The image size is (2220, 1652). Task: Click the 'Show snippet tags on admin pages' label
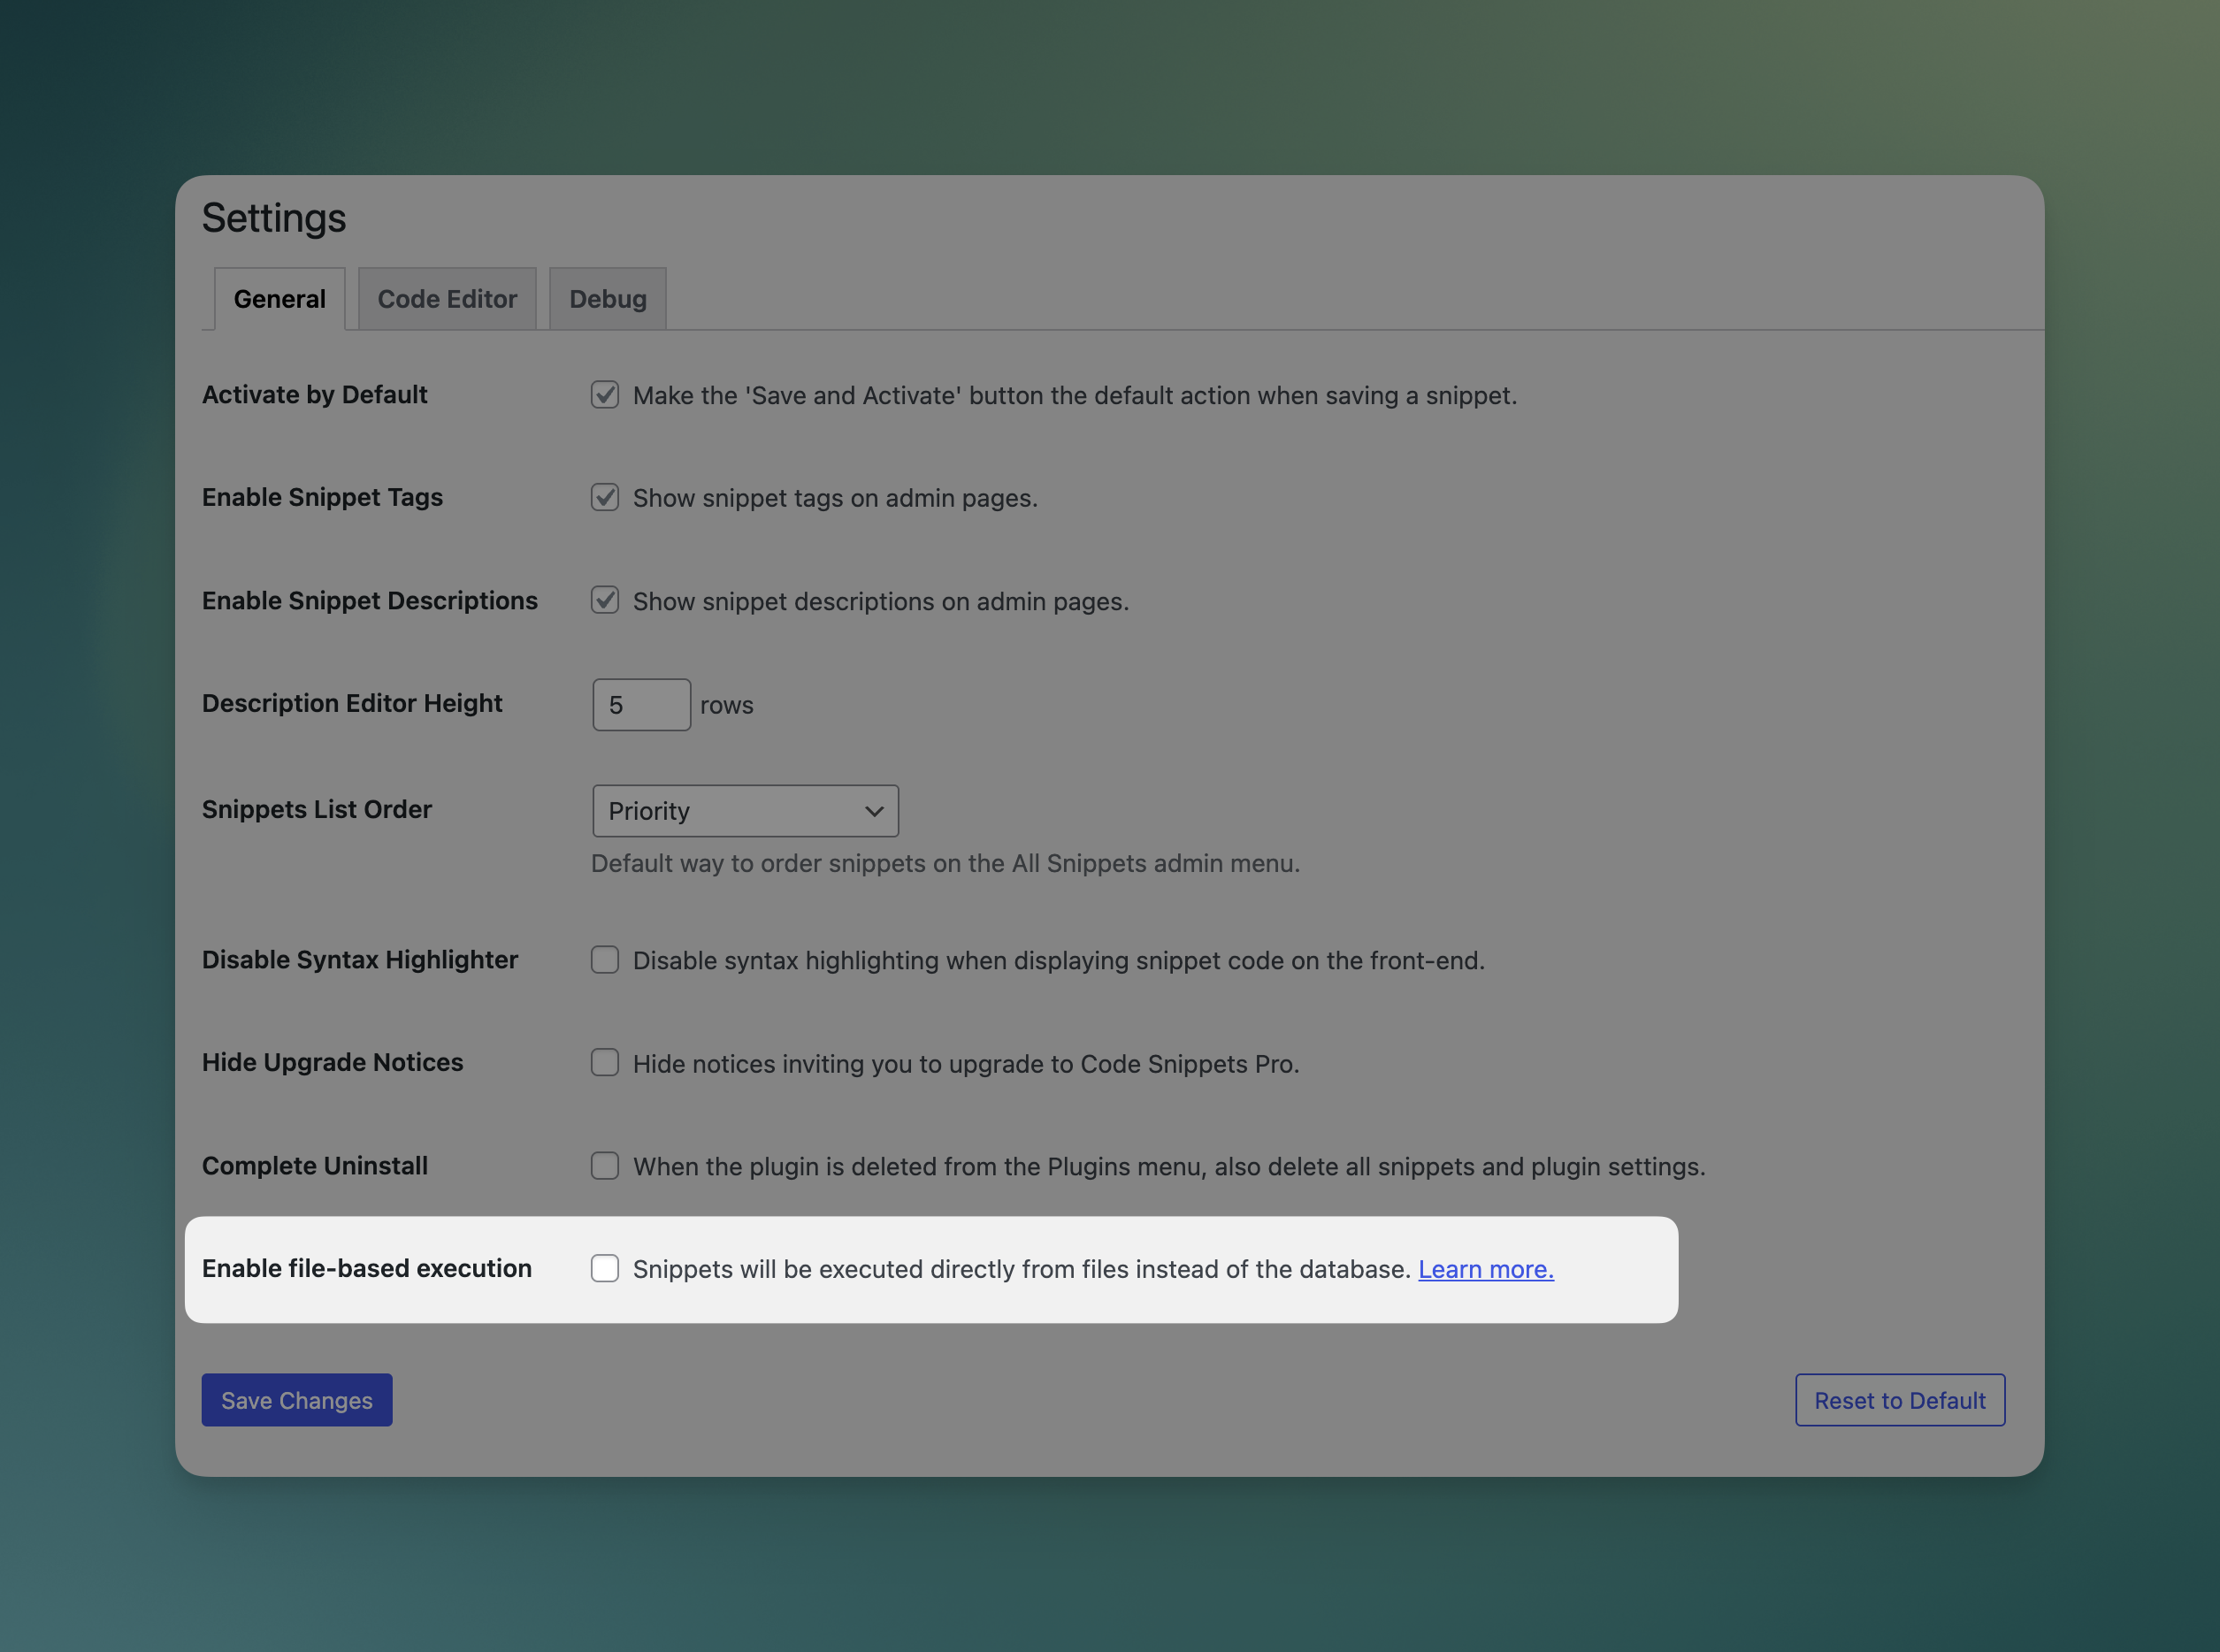835,498
